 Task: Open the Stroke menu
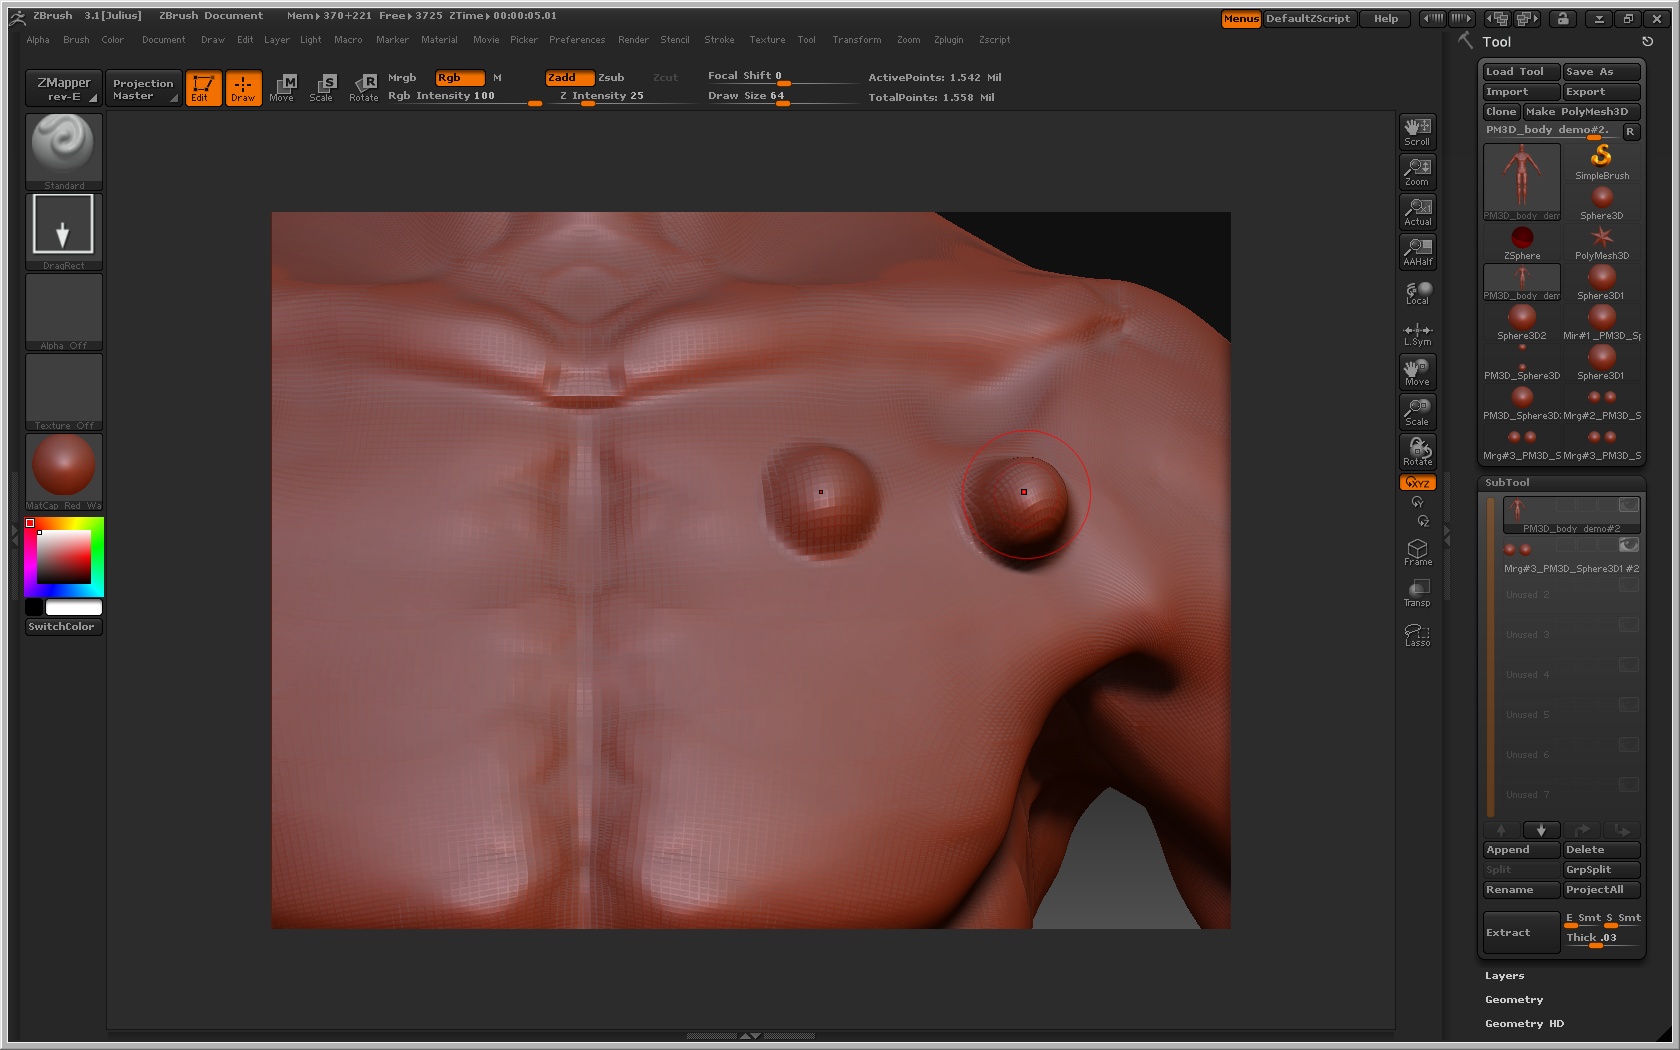coord(719,40)
